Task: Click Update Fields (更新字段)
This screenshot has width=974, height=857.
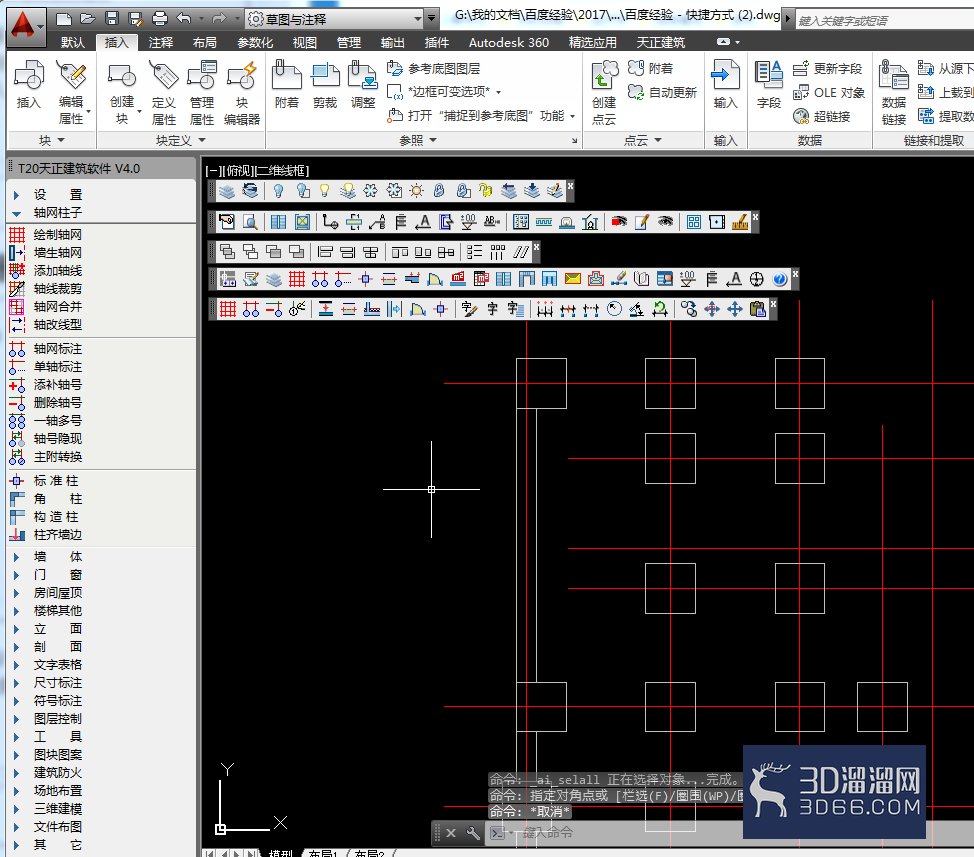Action: click(x=827, y=68)
